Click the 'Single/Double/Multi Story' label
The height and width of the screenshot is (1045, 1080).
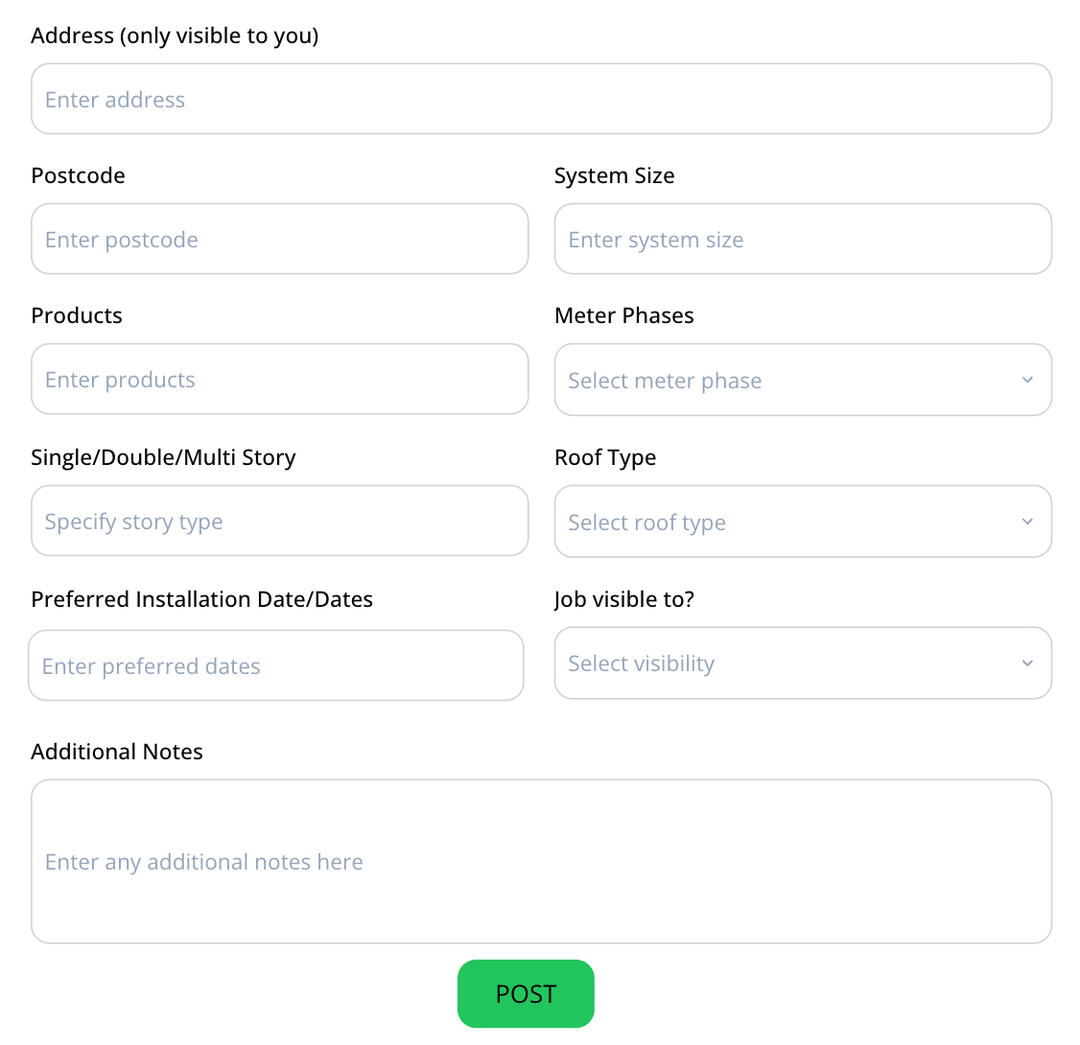pos(163,457)
